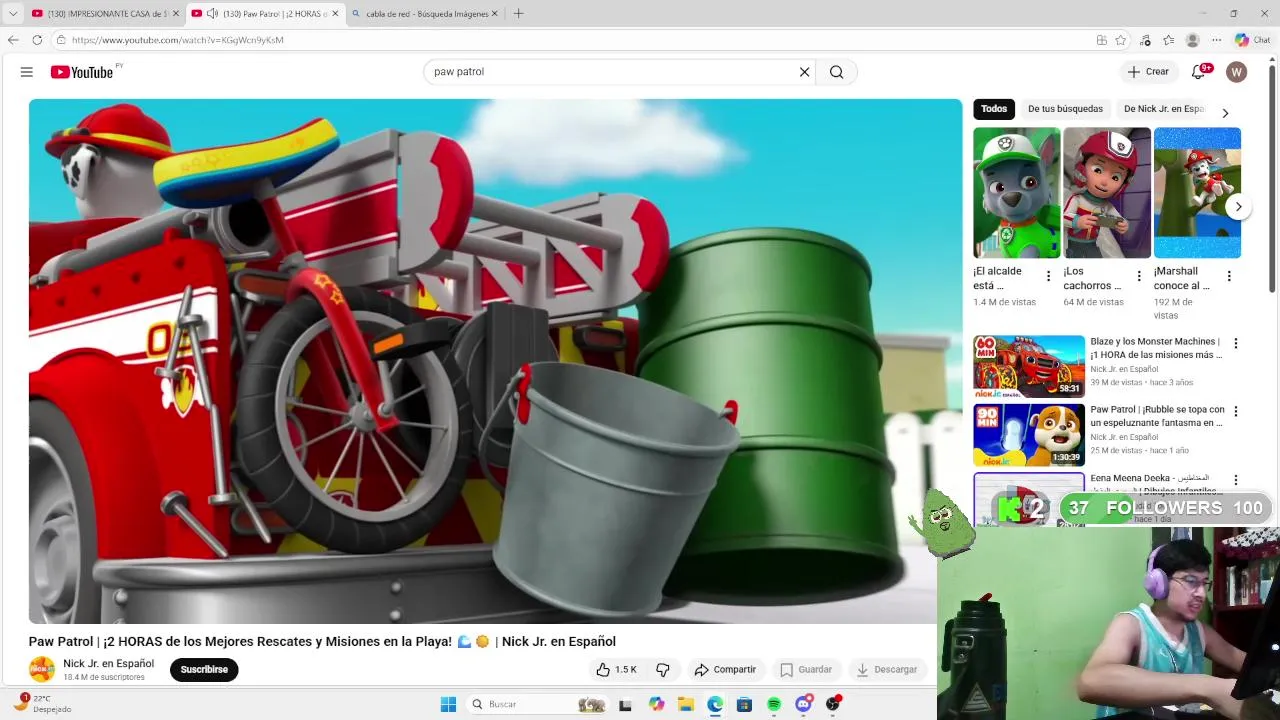Open the Copilot Chat button
Screen dimensions: 1280x720
click(x=1252, y=40)
